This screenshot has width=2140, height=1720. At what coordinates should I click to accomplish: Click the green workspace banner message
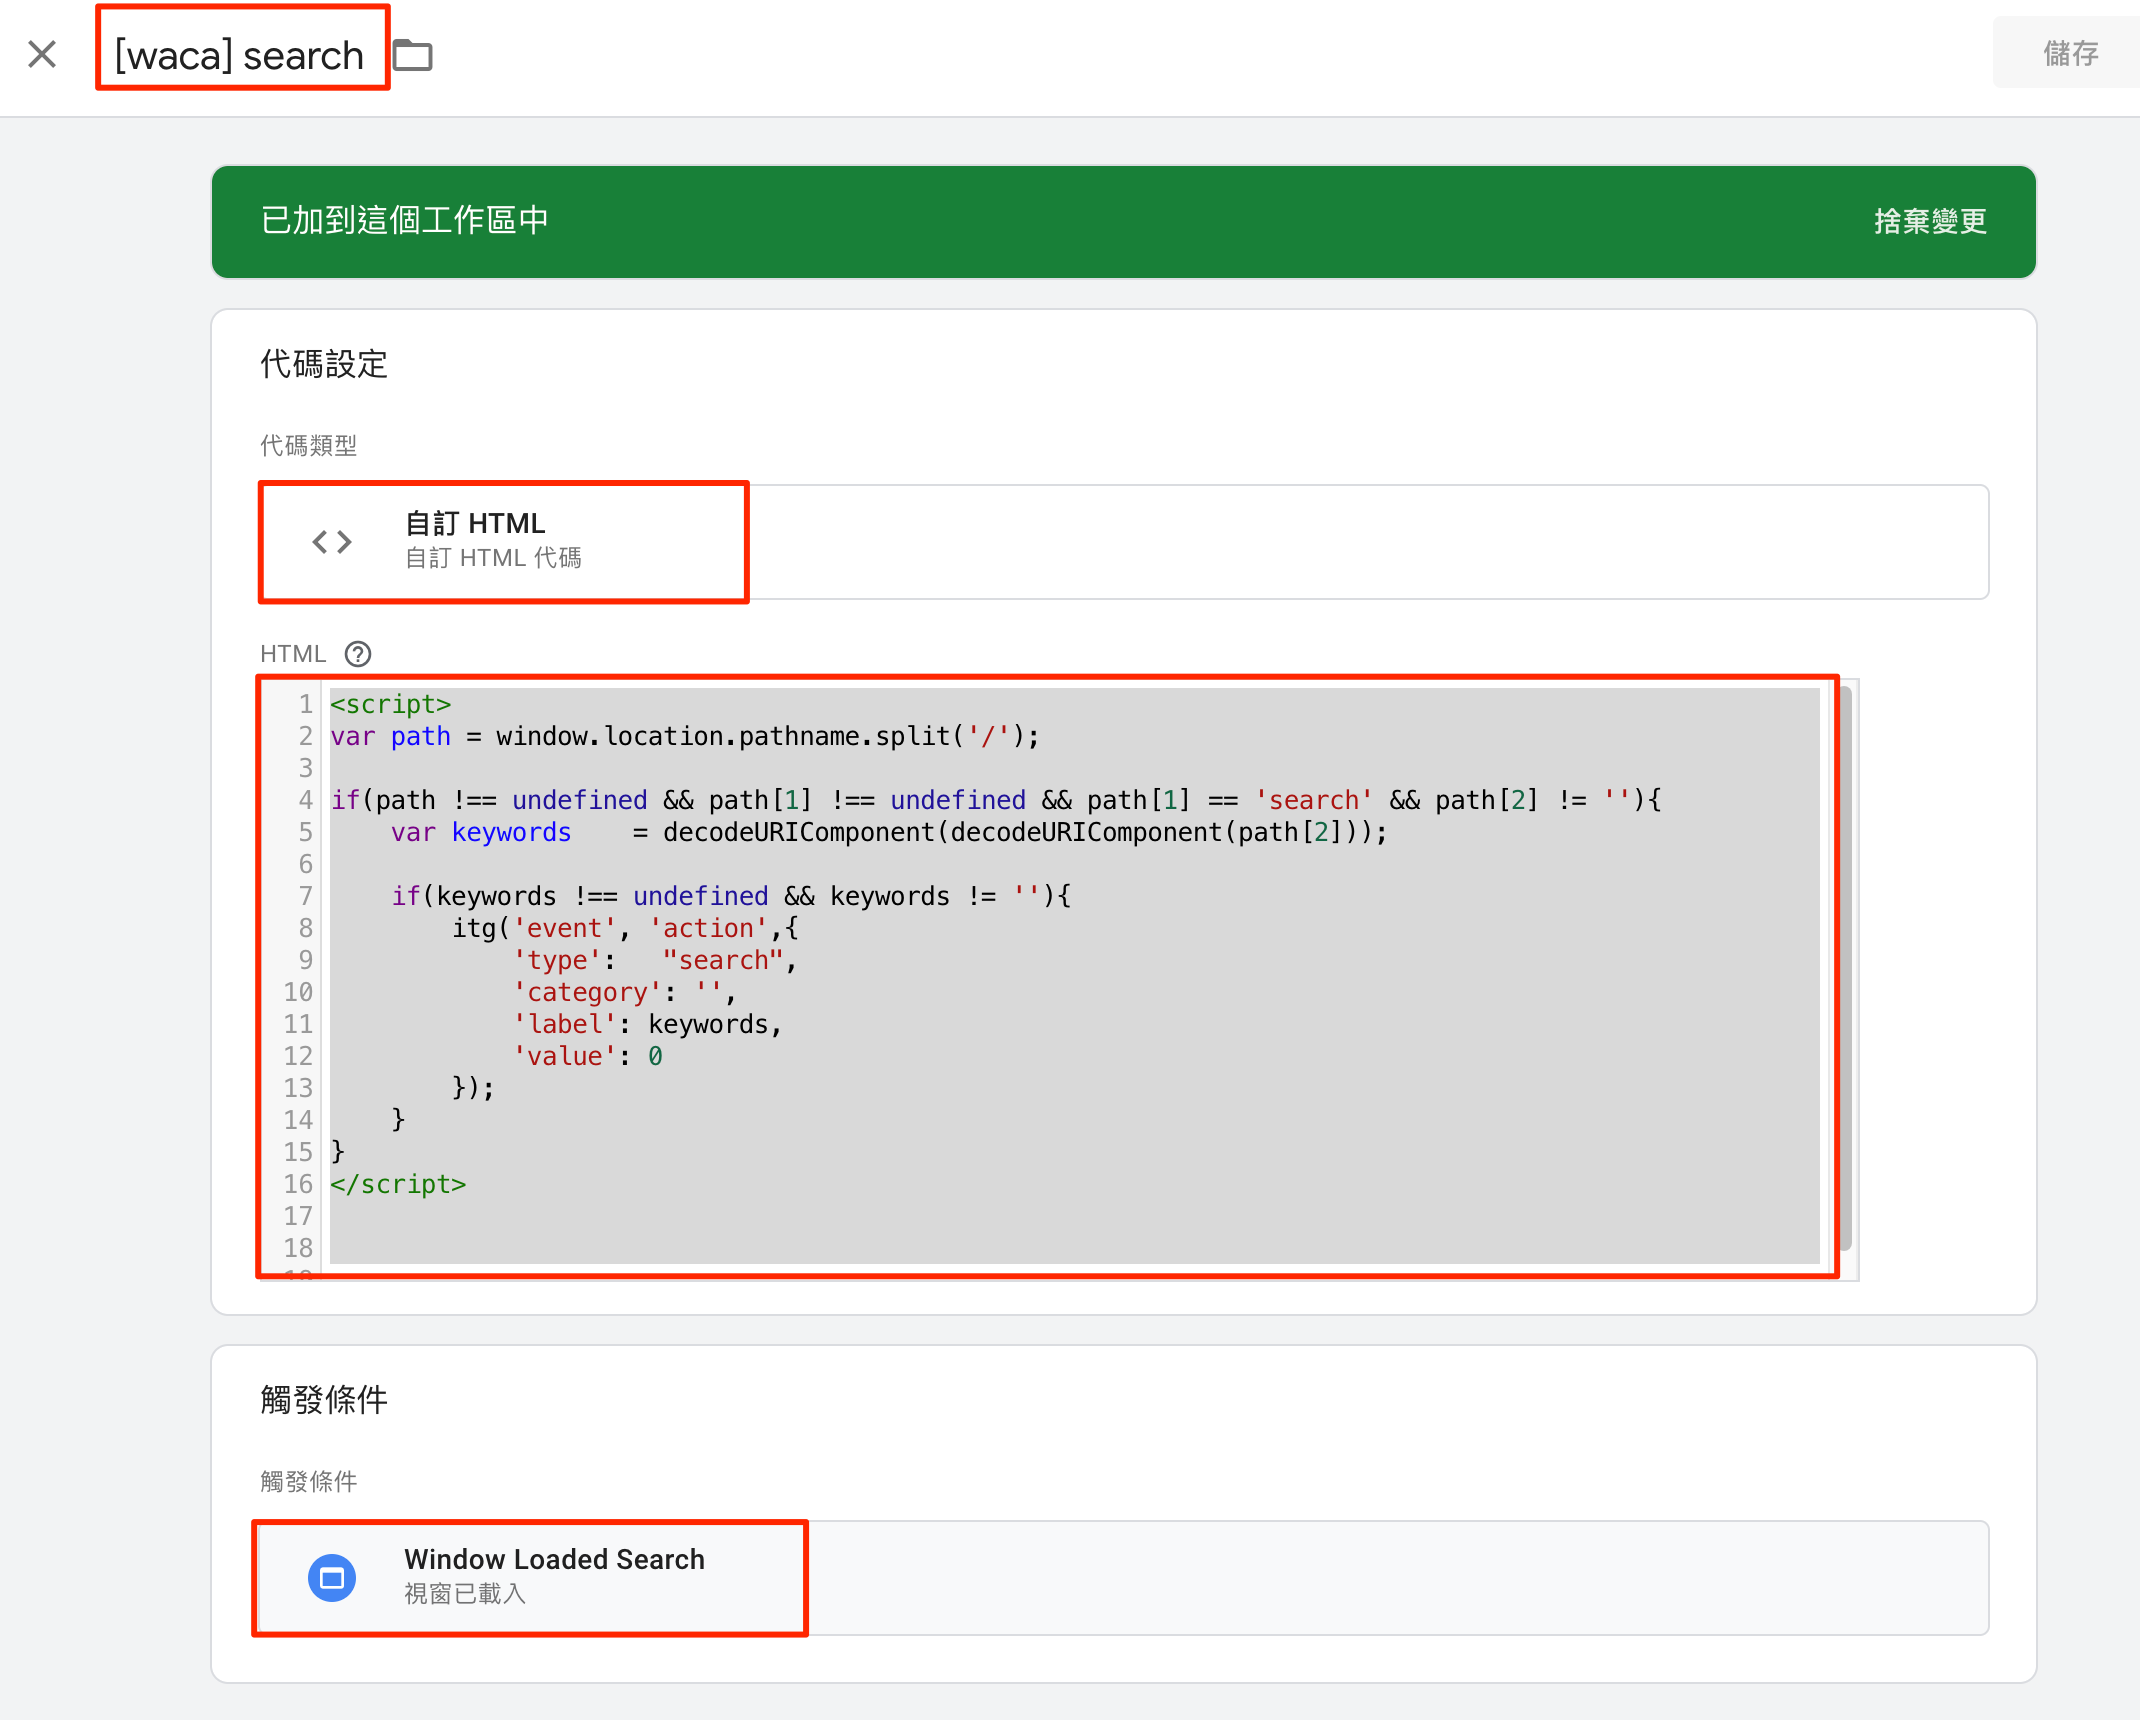tap(405, 221)
